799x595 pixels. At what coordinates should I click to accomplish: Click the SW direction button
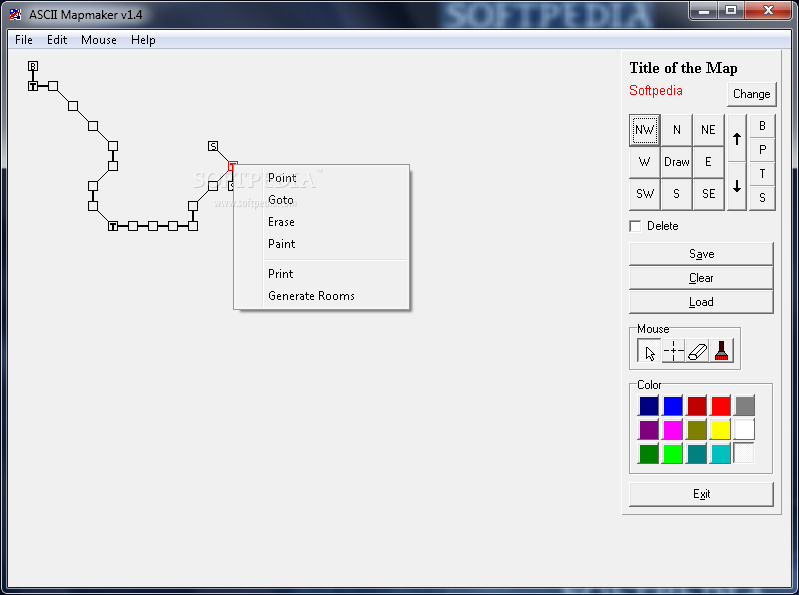click(645, 194)
